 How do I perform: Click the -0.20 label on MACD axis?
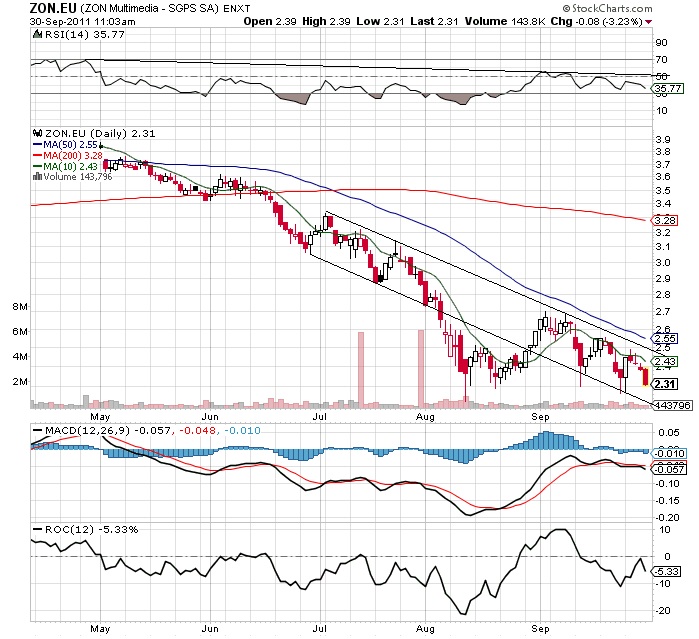coord(666,518)
